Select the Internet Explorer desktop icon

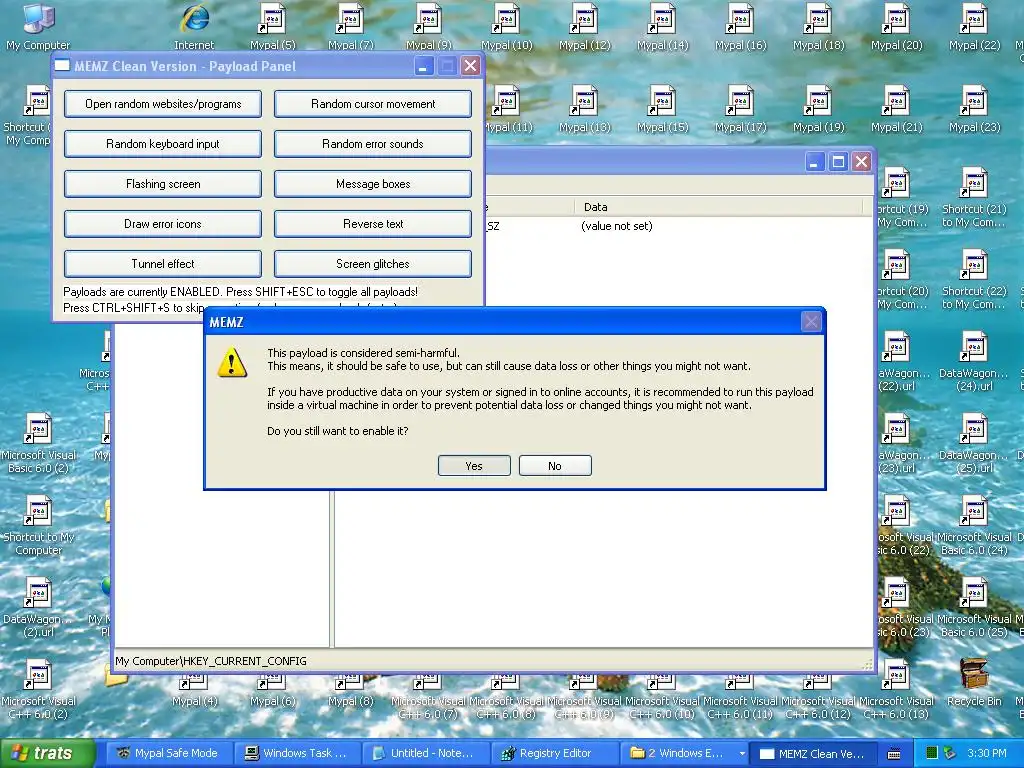[x=194, y=27]
